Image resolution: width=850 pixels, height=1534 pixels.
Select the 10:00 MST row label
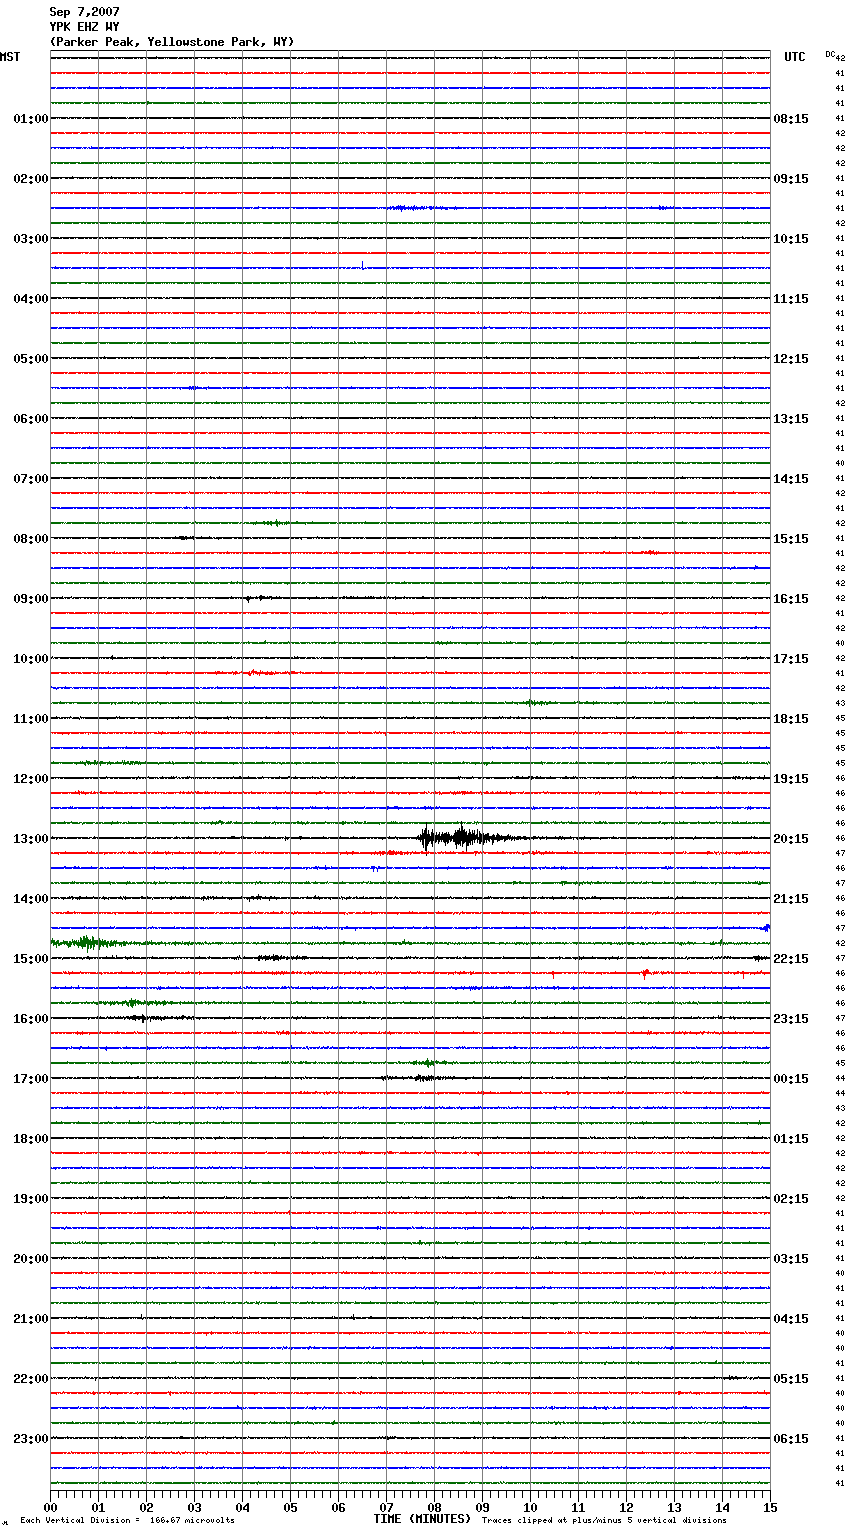pyautogui.click(x=31, y=659)
